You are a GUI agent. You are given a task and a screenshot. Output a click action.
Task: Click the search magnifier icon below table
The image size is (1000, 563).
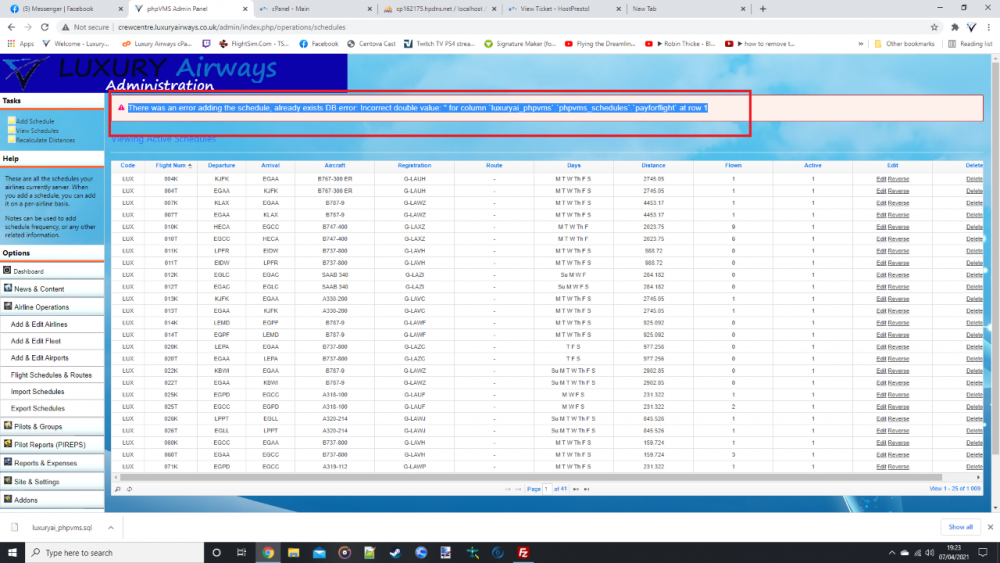click(x=117, y=489)
